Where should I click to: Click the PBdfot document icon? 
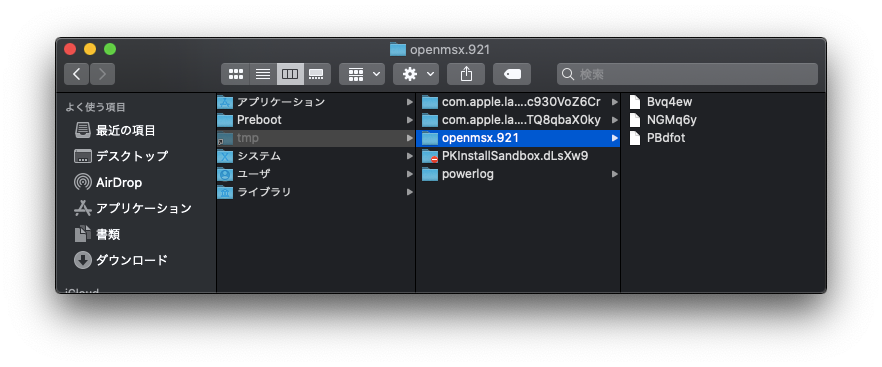[634, 138]
